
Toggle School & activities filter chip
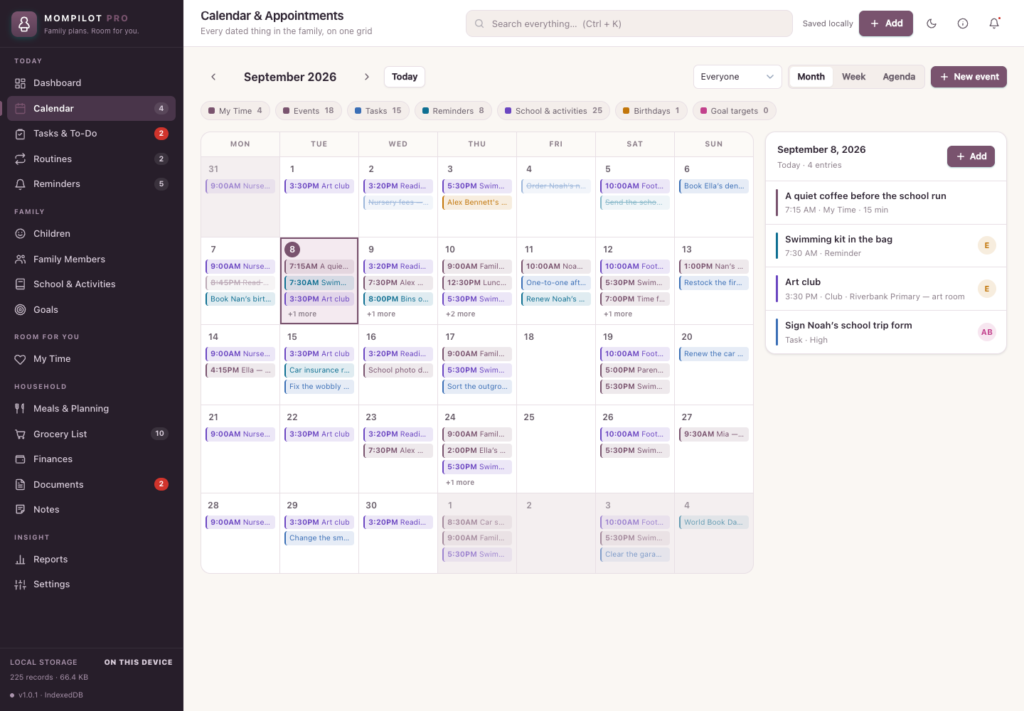tap(553, 110)
